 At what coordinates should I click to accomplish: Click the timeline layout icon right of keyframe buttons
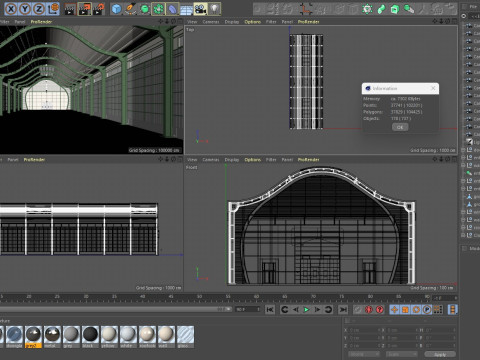pos(452,310)
